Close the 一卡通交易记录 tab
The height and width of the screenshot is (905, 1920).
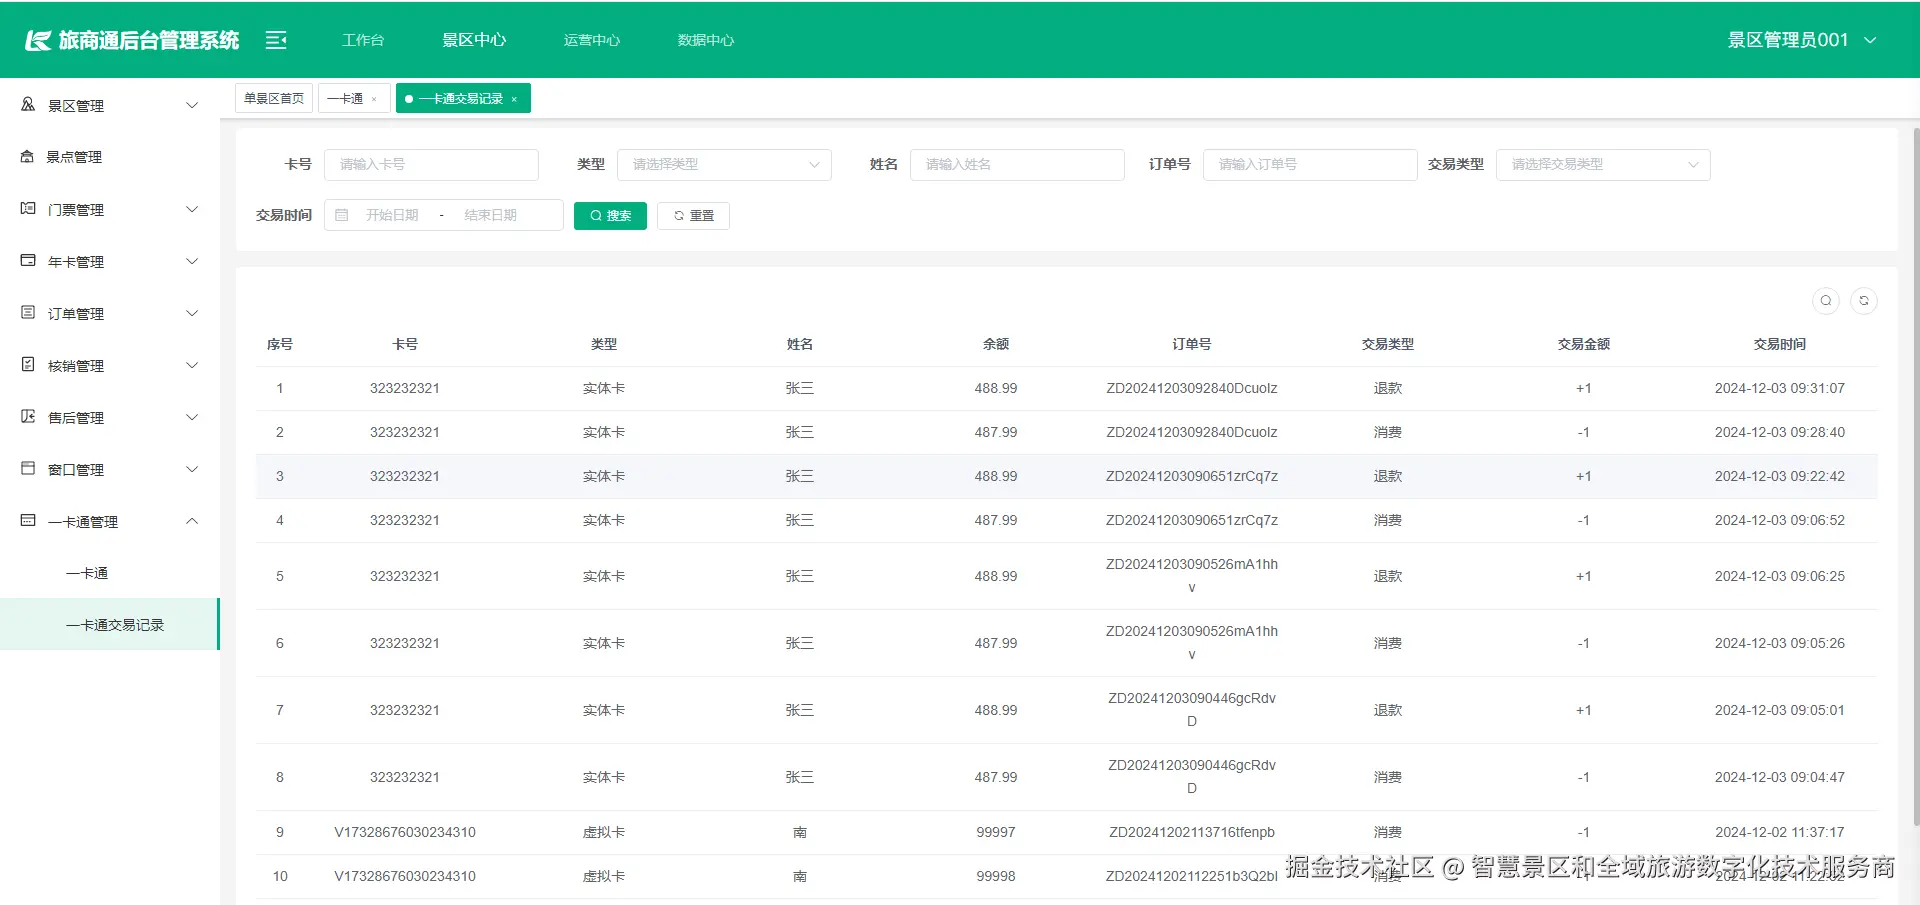point(514,99)
